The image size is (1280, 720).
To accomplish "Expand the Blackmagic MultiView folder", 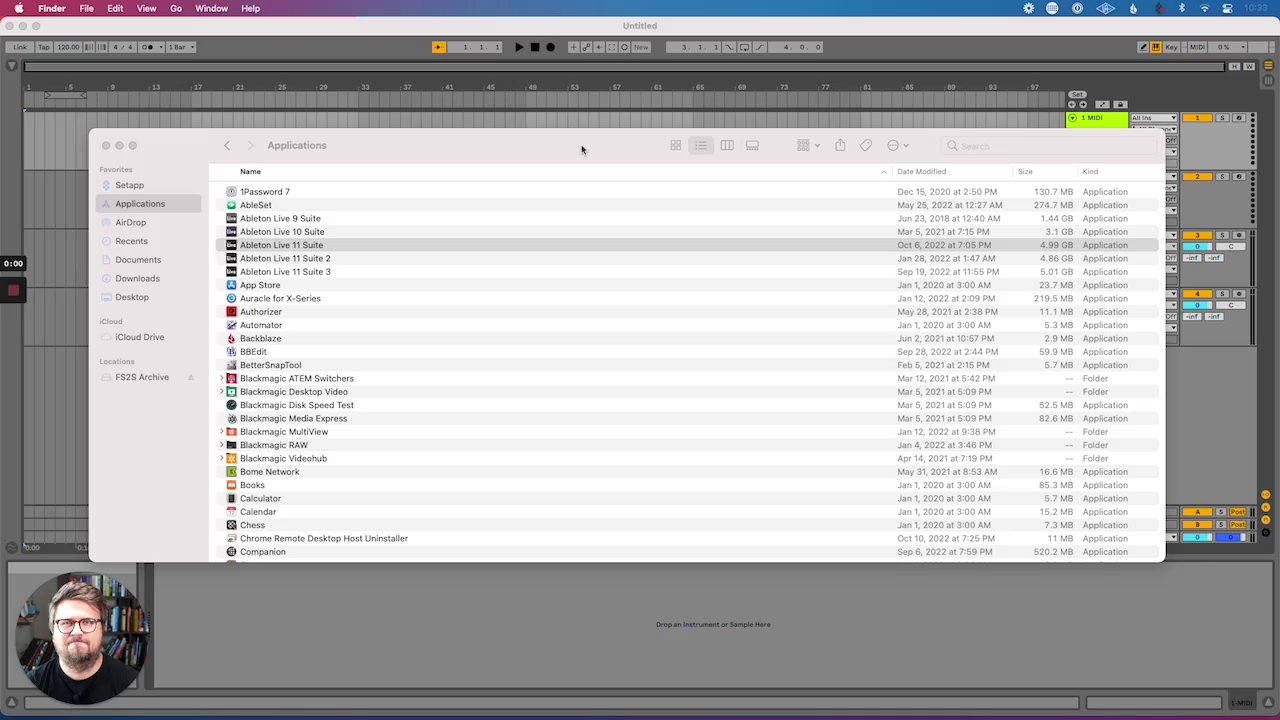I will coord(222,432).
